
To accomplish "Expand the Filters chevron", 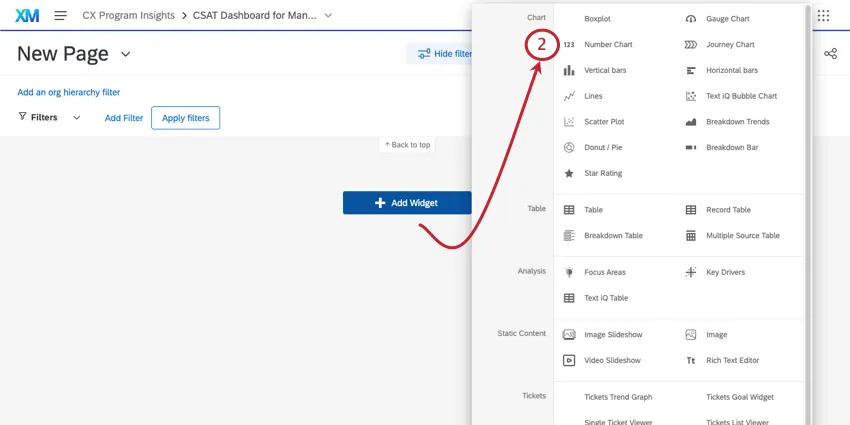I will click(x=77, y=118).
